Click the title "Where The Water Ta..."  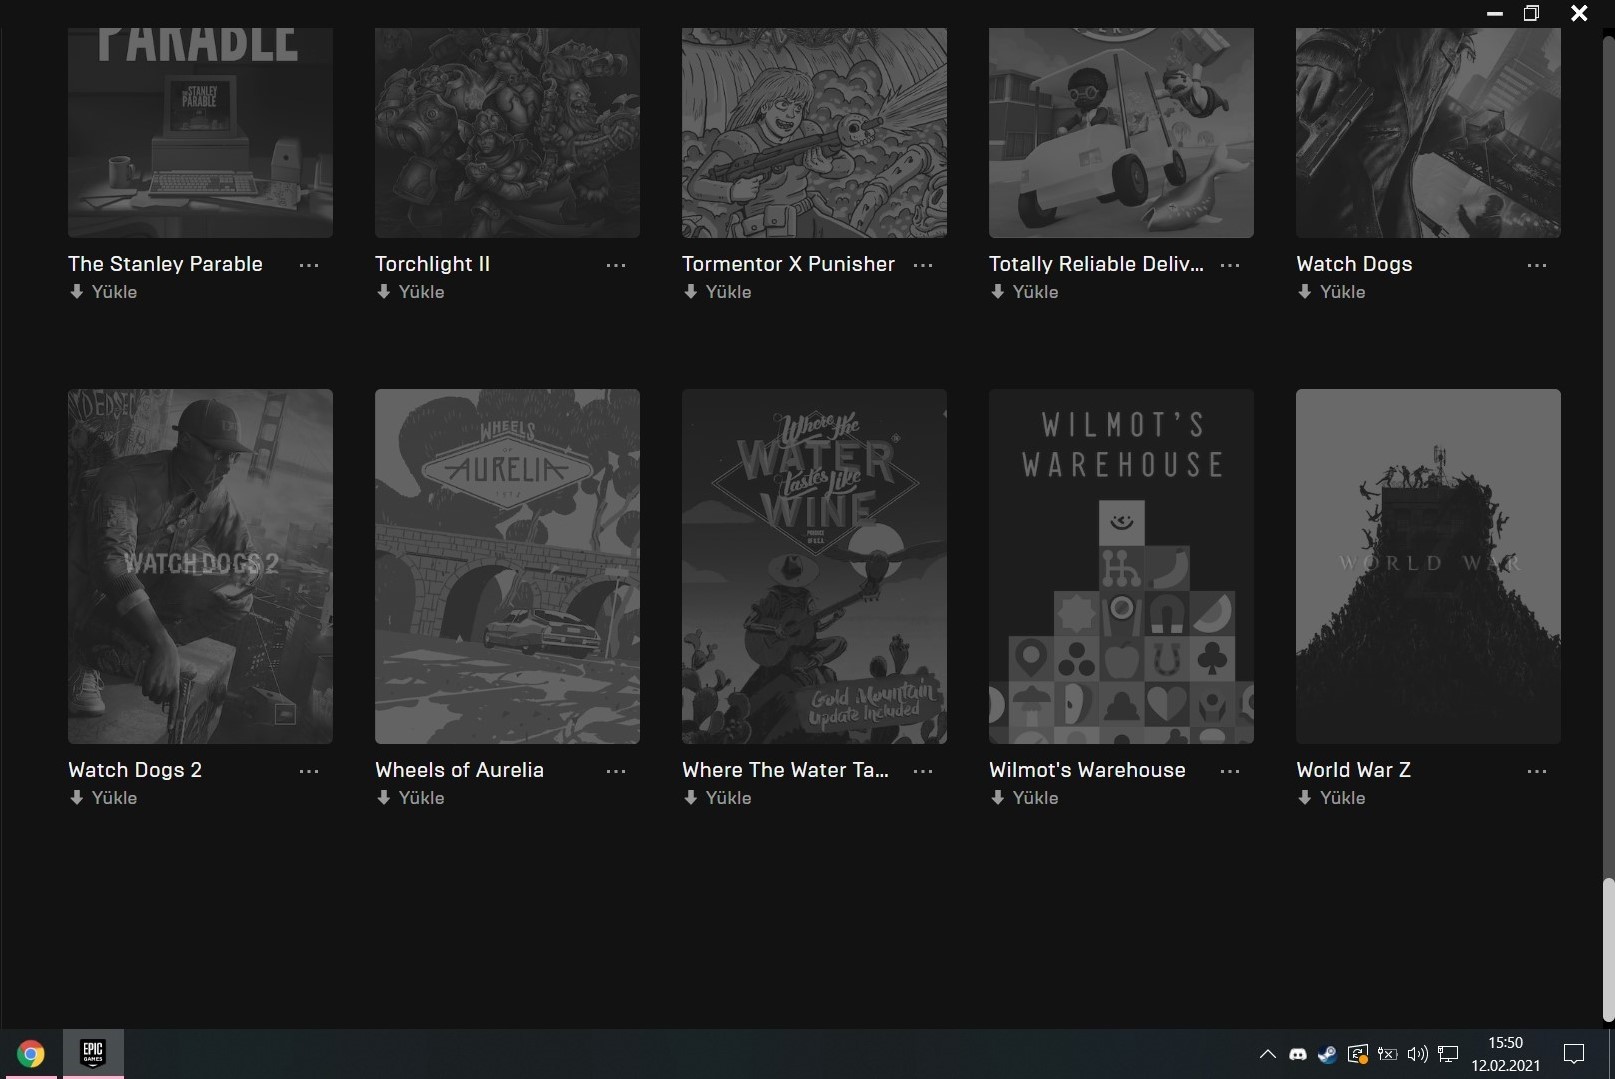point(785,770)
